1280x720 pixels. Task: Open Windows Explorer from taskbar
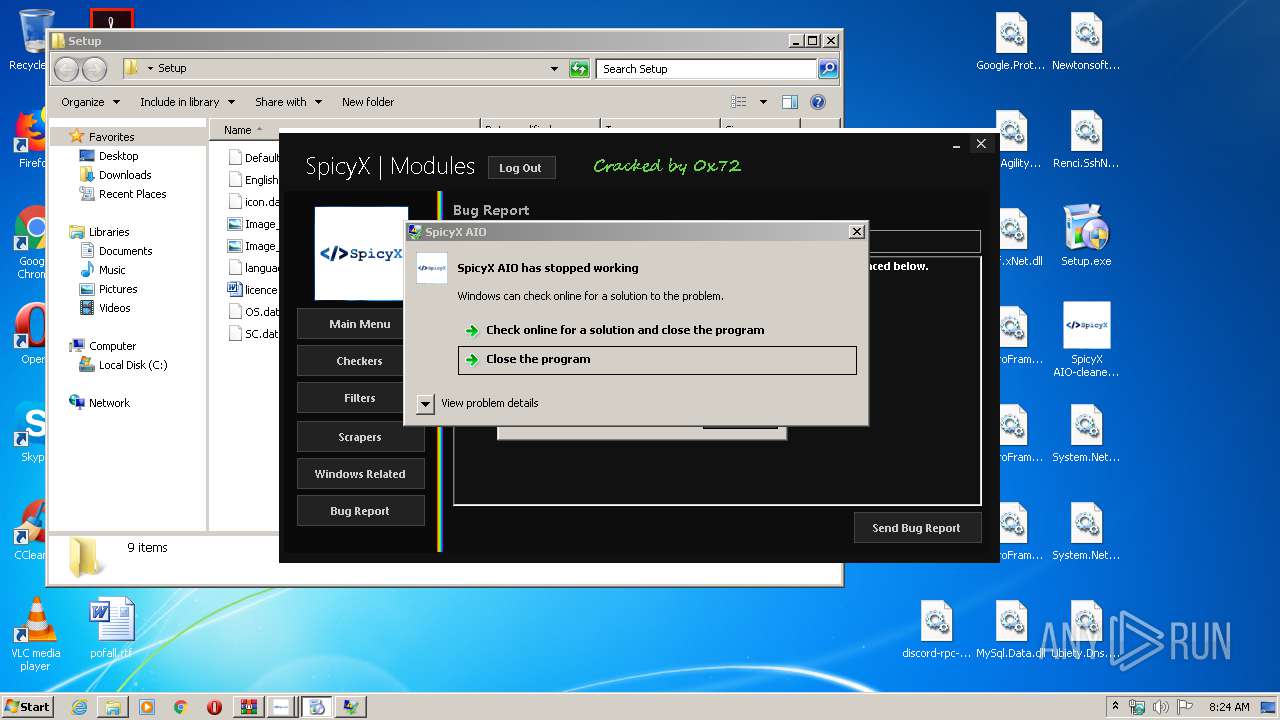pos(113,707)
